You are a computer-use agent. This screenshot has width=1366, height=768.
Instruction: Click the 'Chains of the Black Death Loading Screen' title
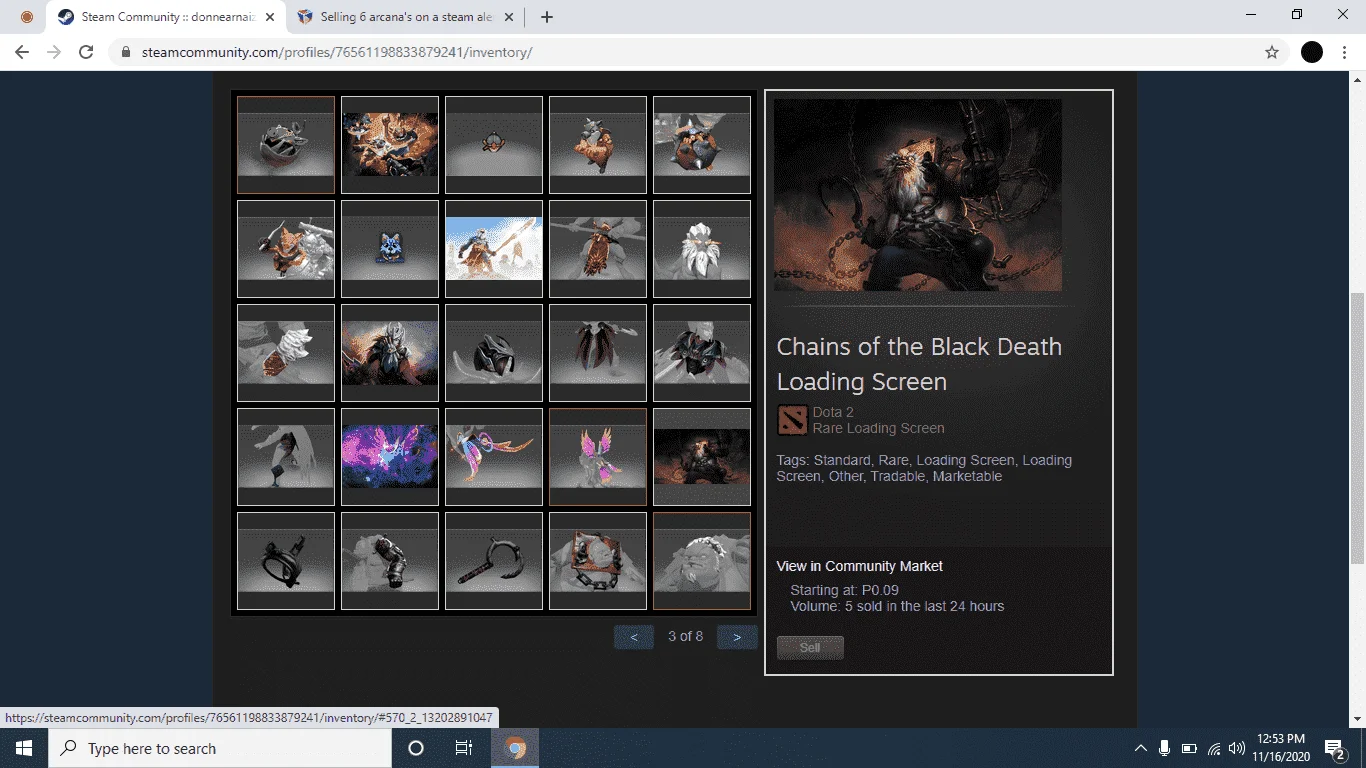pos(919,364)
